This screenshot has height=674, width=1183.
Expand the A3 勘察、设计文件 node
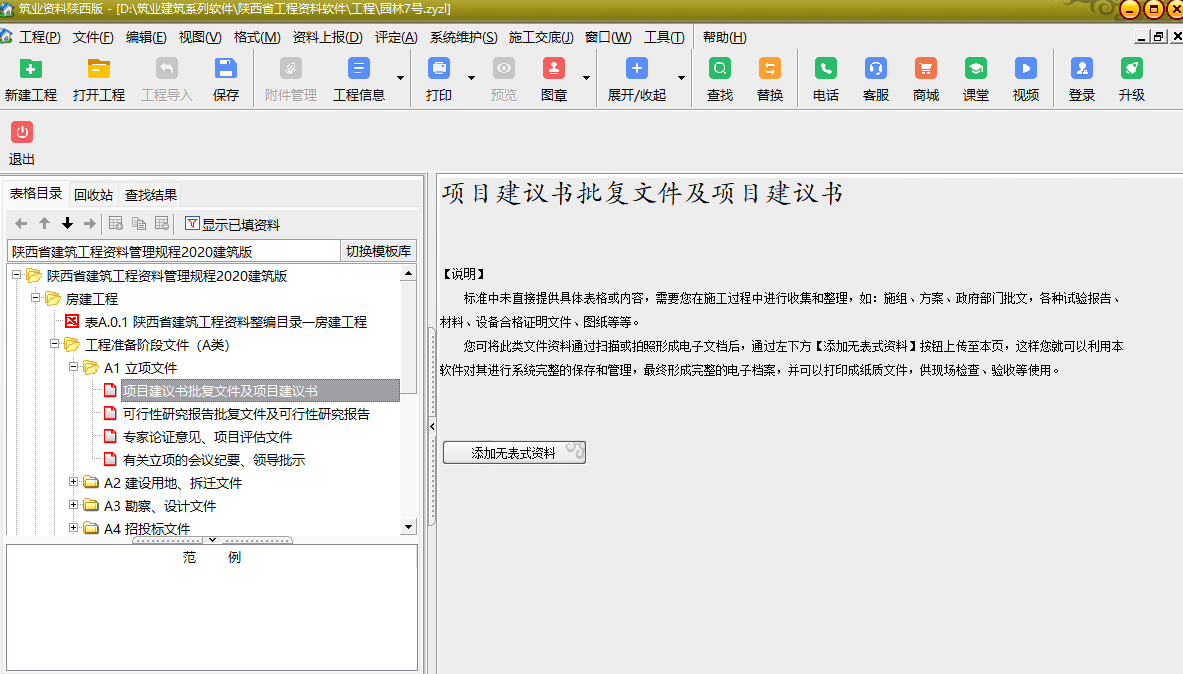click(x=73, y=506)
